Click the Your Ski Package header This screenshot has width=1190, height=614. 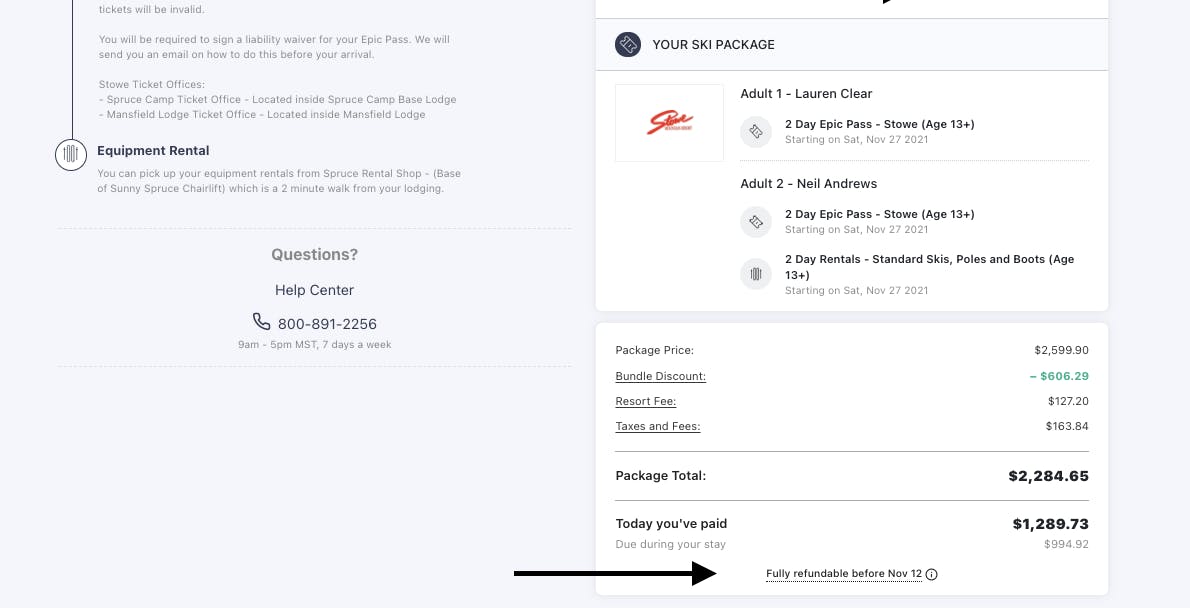713,45
